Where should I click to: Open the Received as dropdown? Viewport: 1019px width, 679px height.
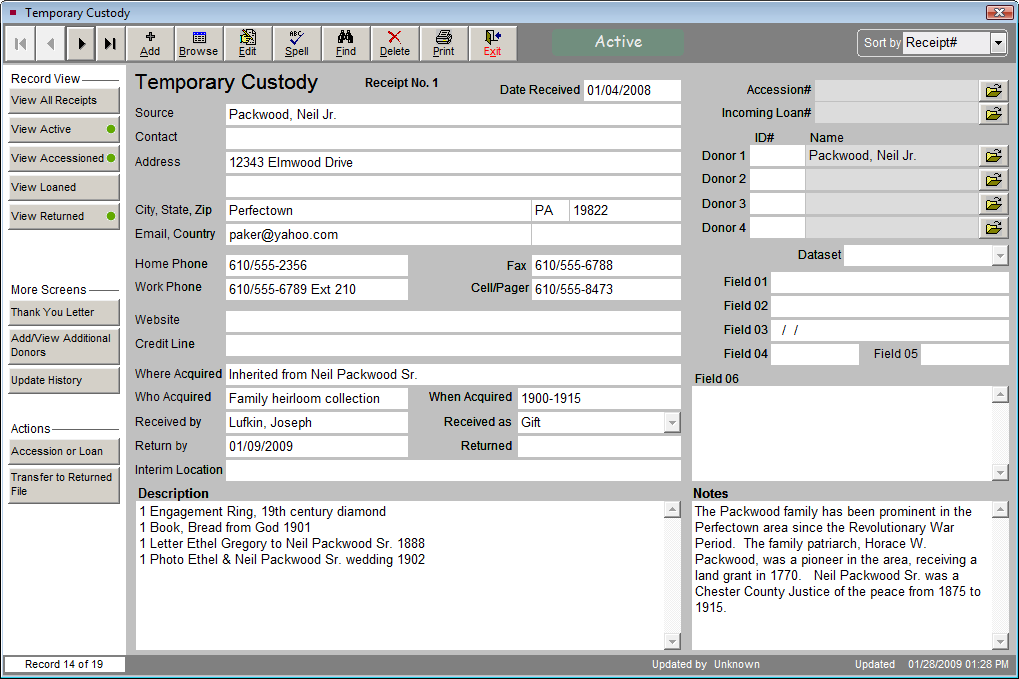coord(671,423)
